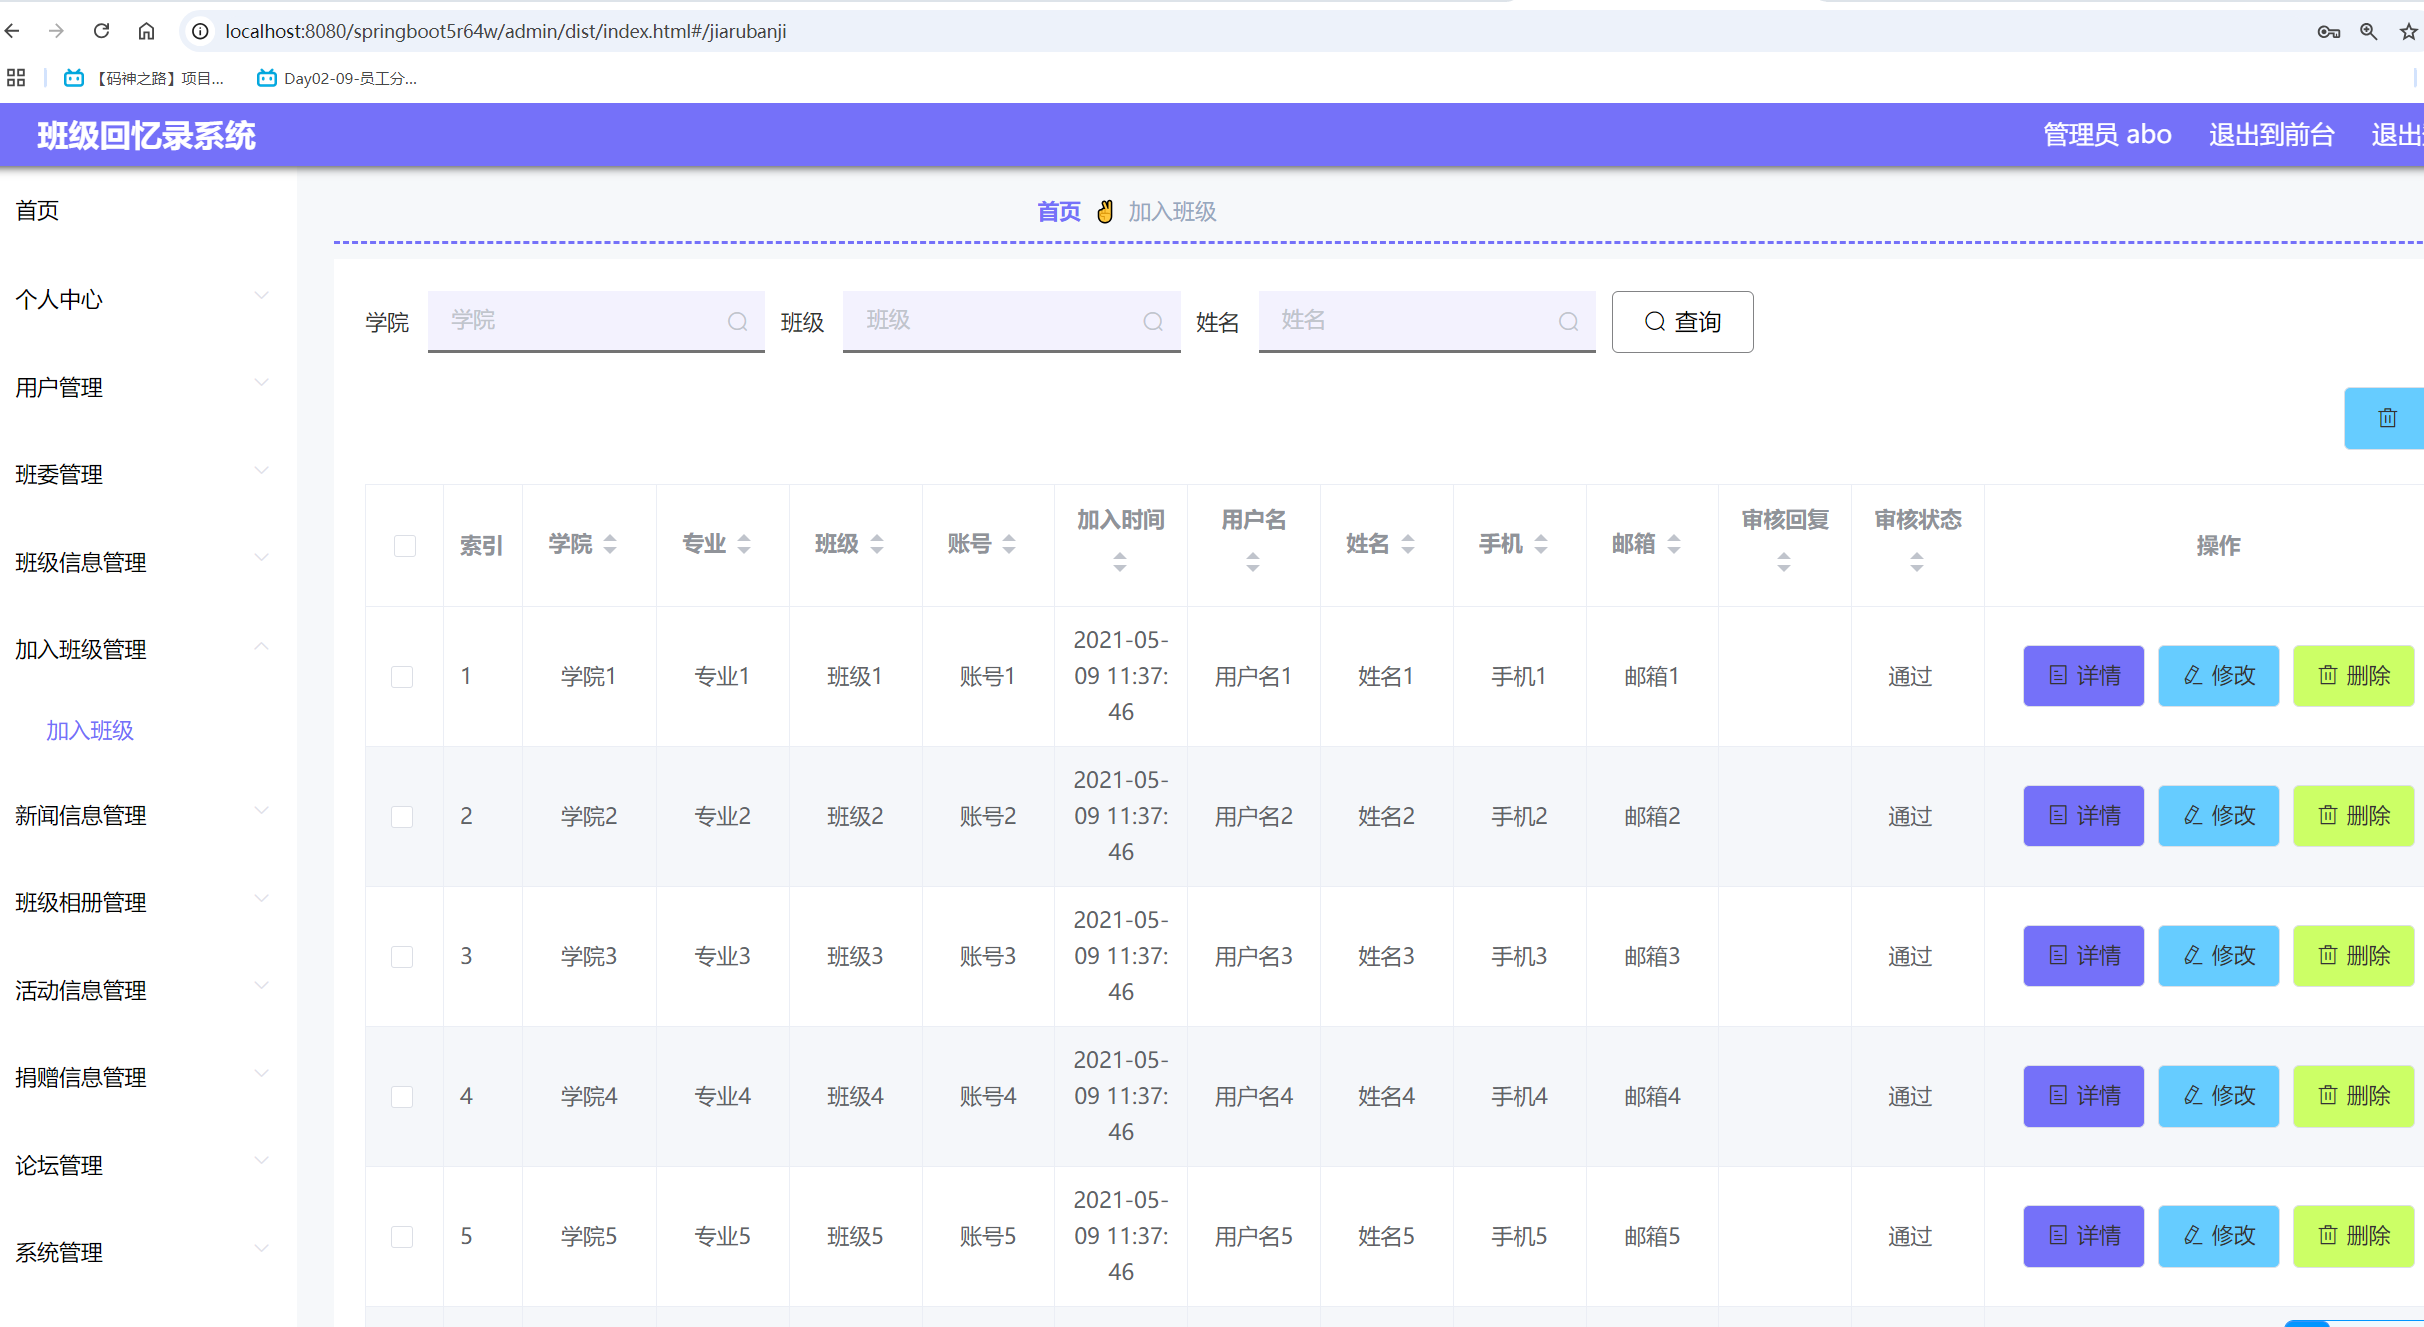Click the search icon in 班级 field
The height and width of the screenshot is (1327, 2424).
(1153, 321)
